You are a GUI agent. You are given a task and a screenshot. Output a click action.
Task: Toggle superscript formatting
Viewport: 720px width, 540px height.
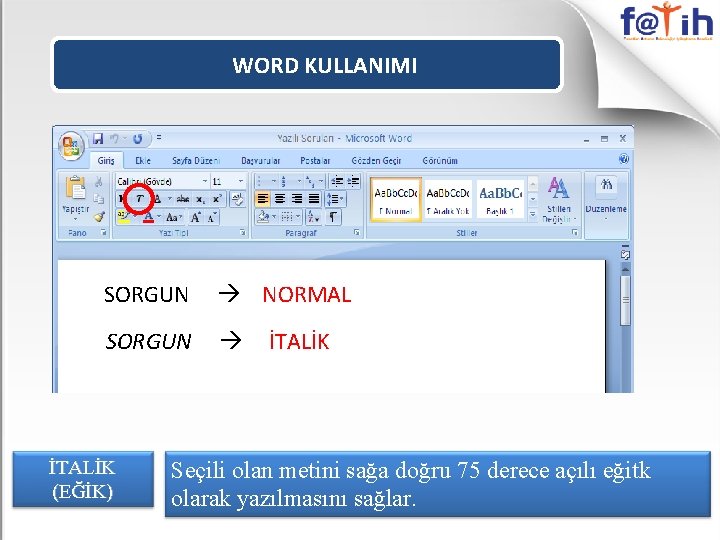click(x=217, y=199)
